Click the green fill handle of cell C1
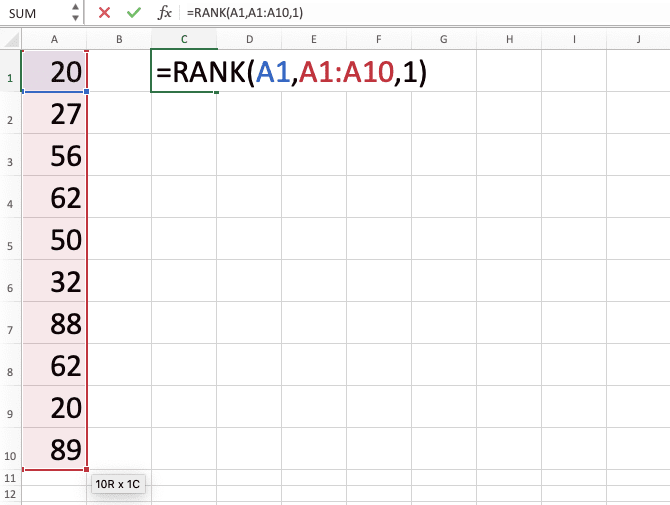Image resolution: width=670 pixels, height=505 pixels. 217,92
